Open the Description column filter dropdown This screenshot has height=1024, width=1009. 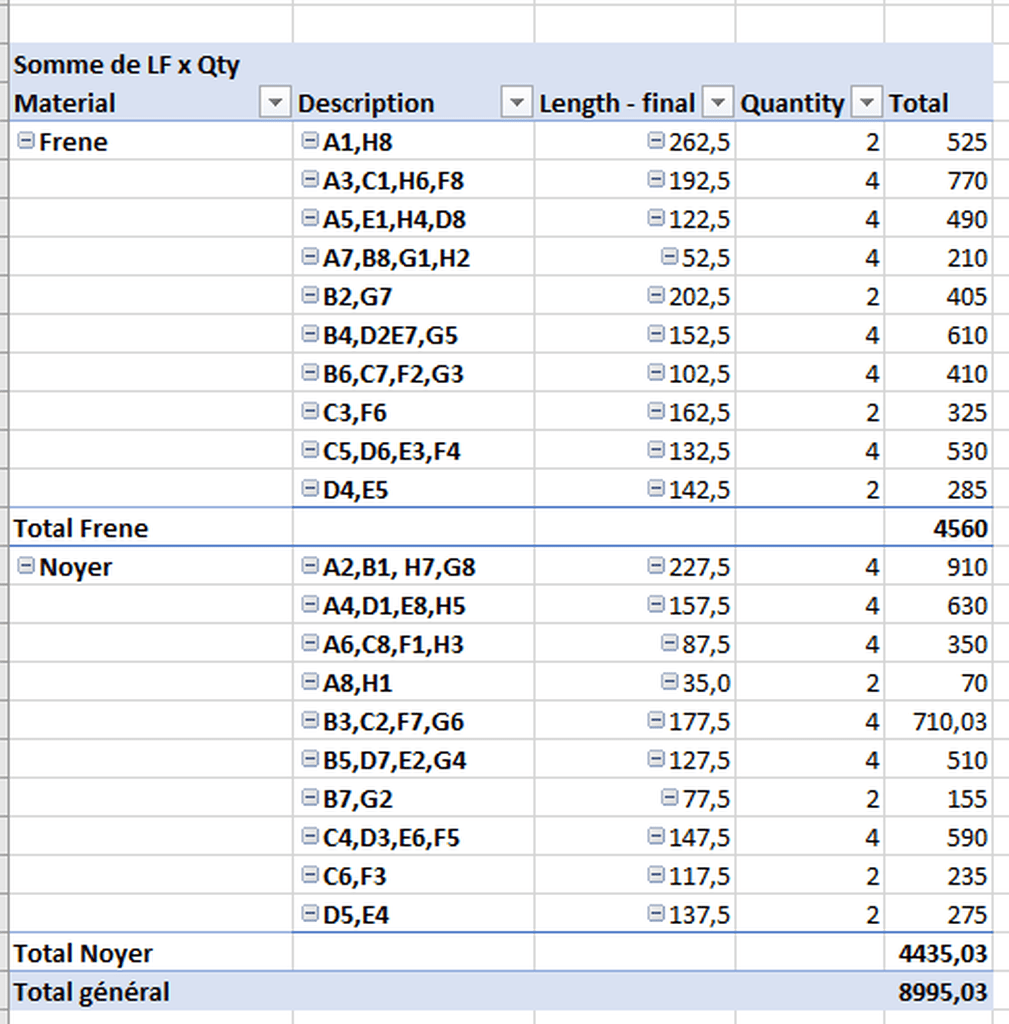[516, 103]
